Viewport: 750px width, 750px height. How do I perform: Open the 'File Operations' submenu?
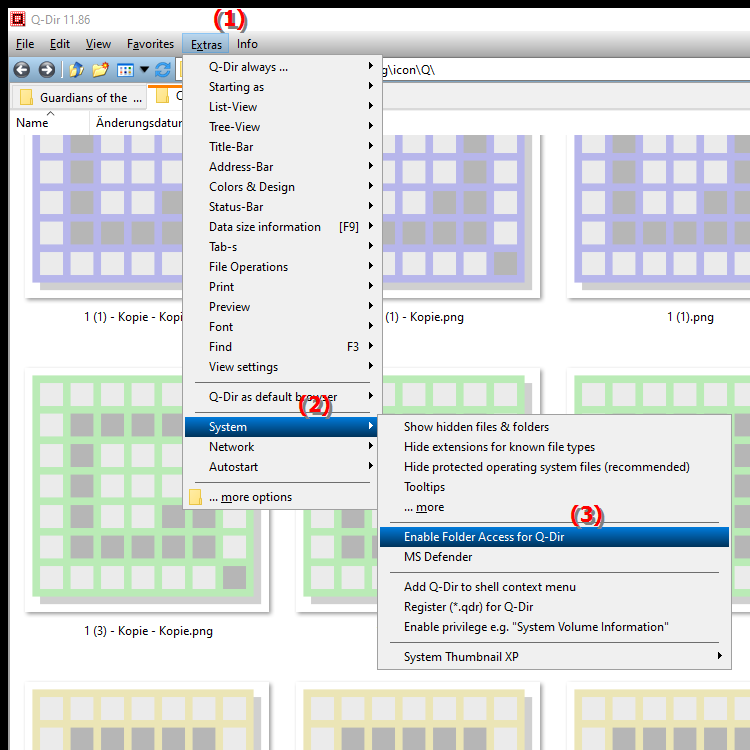tap(281, 267)
